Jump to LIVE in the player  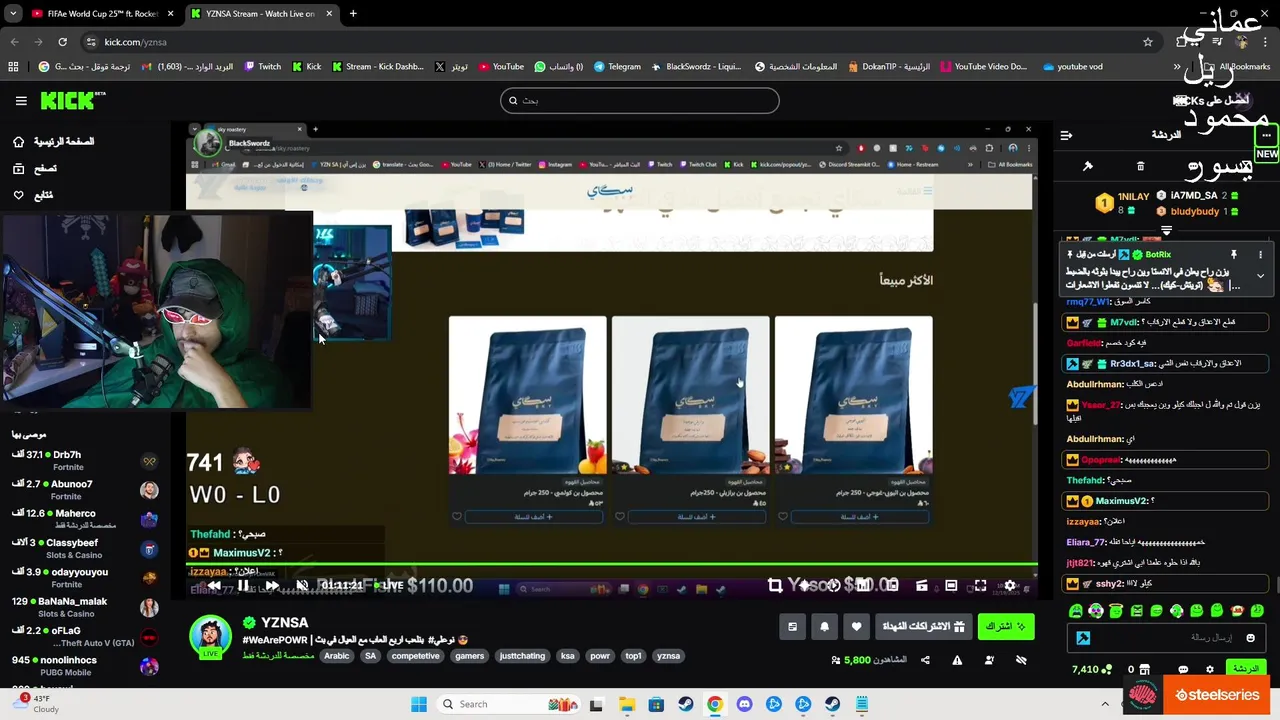coord(390,586)
